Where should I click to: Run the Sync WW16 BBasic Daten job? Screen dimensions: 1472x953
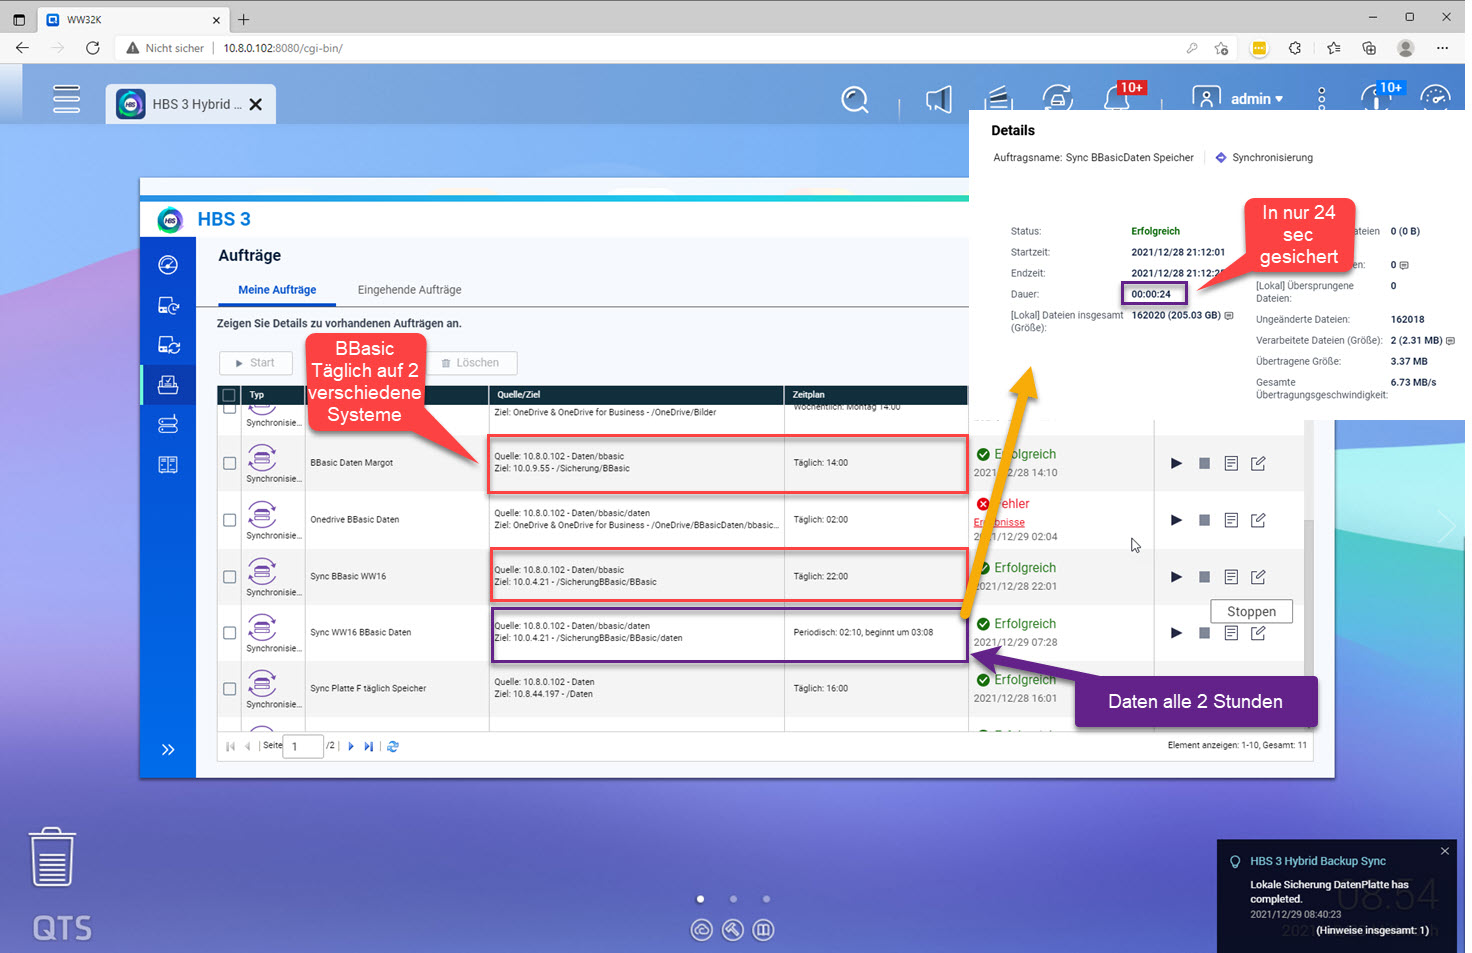click(x=1176, y=633)
